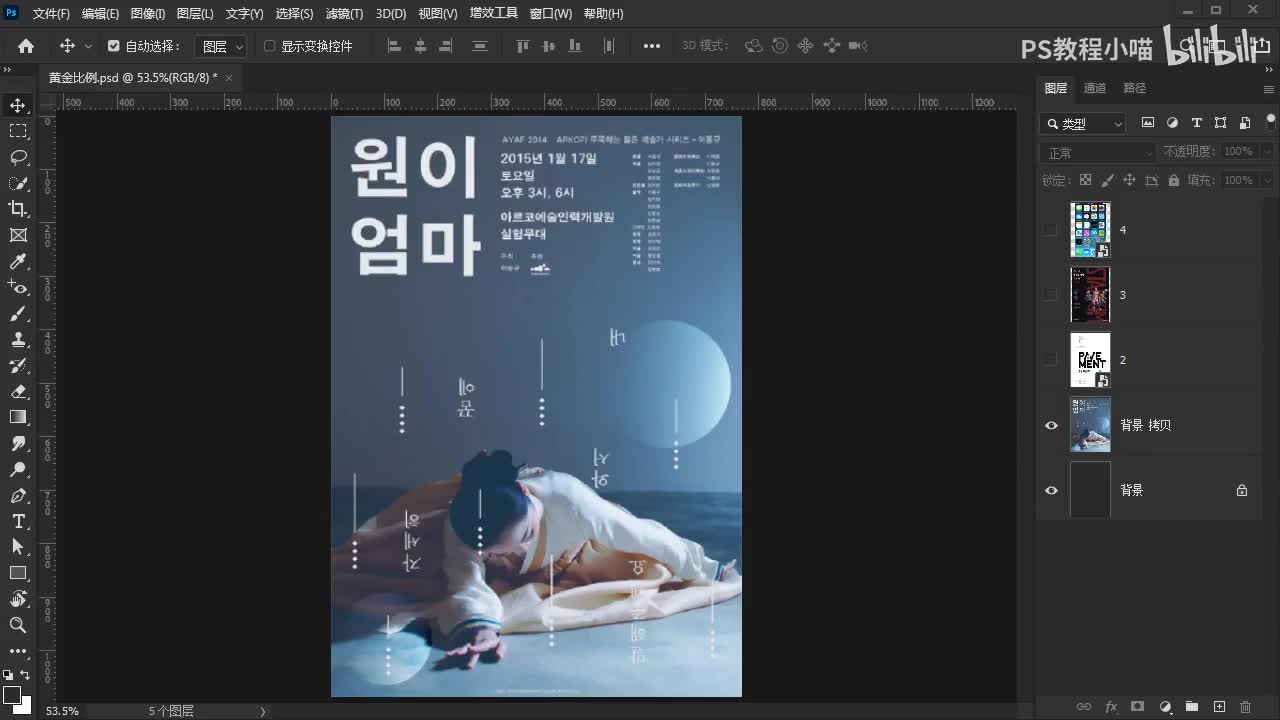This screenshot has width=1280, height=720.
Task: Toggle the 自动选择 checkbox
Action: point(114,46)
